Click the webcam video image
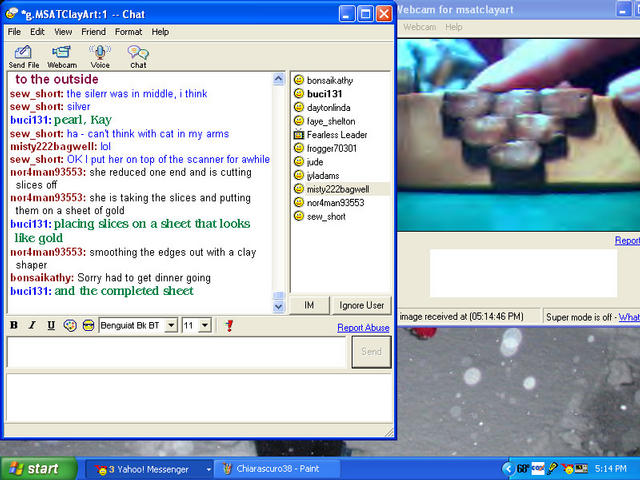 coord(519,135)
